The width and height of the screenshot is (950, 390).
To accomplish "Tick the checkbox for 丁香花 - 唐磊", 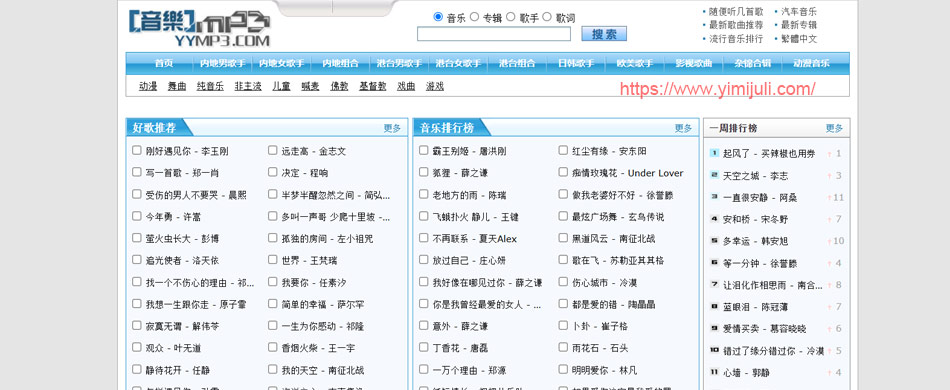I will [x=424, y=347].
